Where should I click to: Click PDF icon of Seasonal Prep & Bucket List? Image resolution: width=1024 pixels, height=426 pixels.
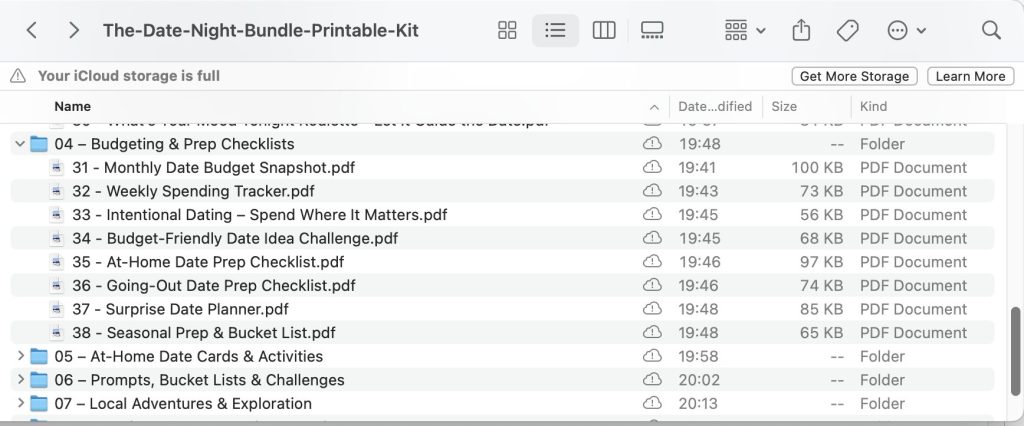pos(57,333)
